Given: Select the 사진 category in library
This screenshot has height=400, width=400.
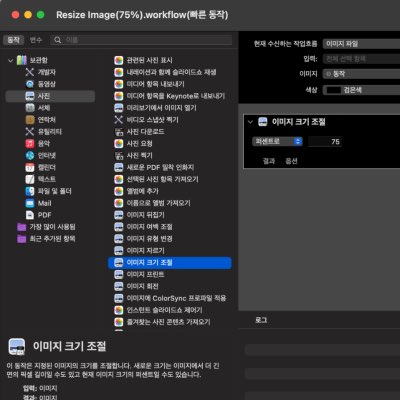Looking at the screenshot, I should click(50, 96).
